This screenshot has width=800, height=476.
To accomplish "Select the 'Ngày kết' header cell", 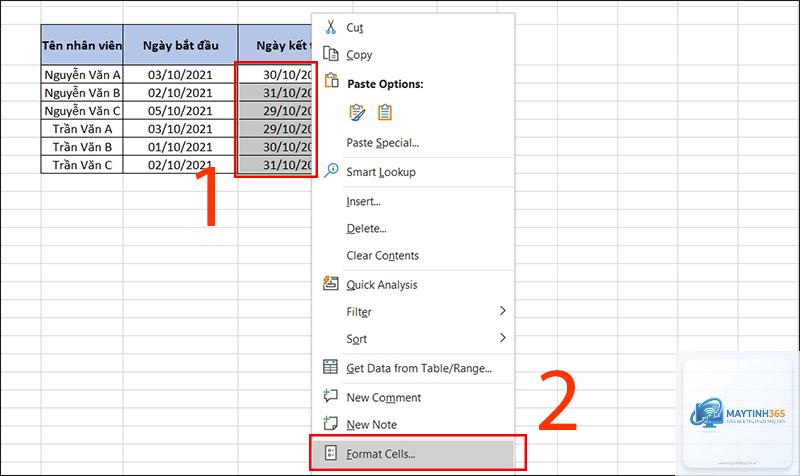I will coord(276,45).
